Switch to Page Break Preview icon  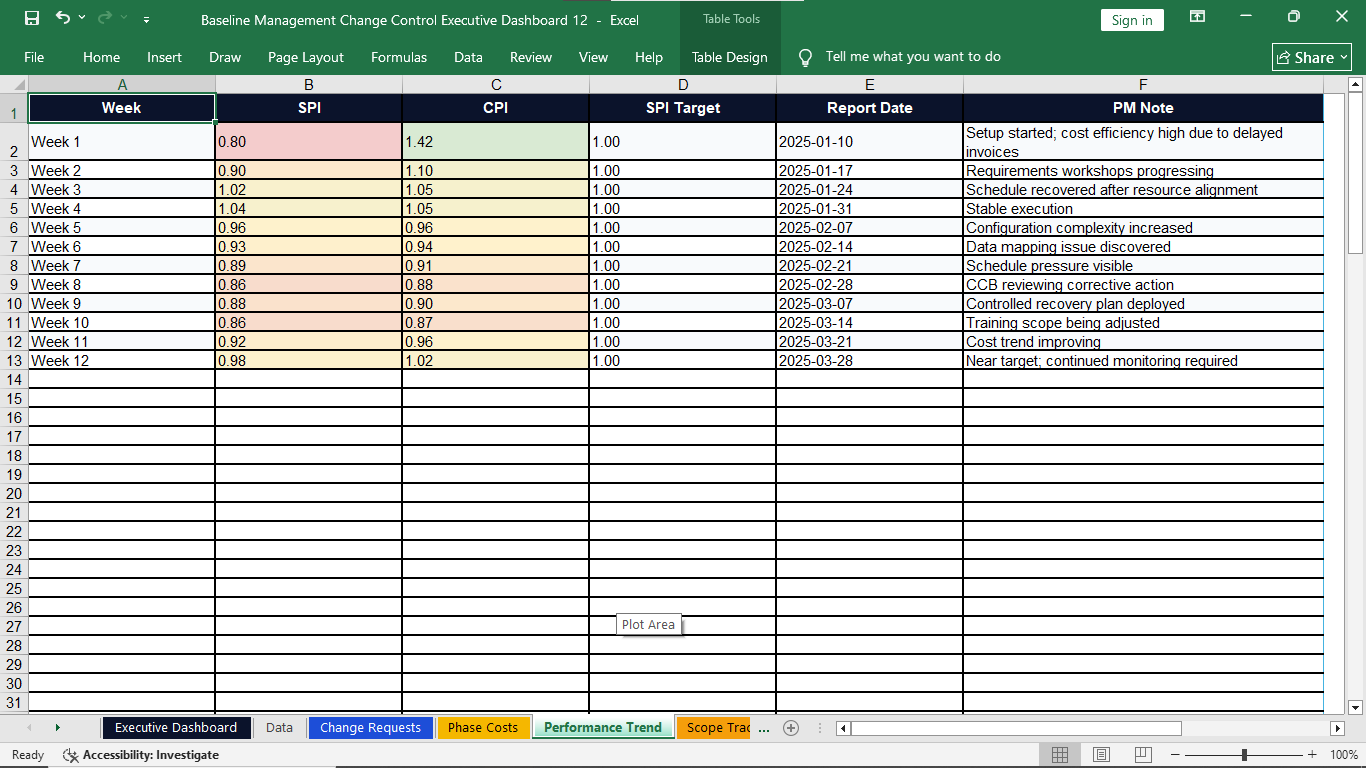click(x=1143, y=755)
